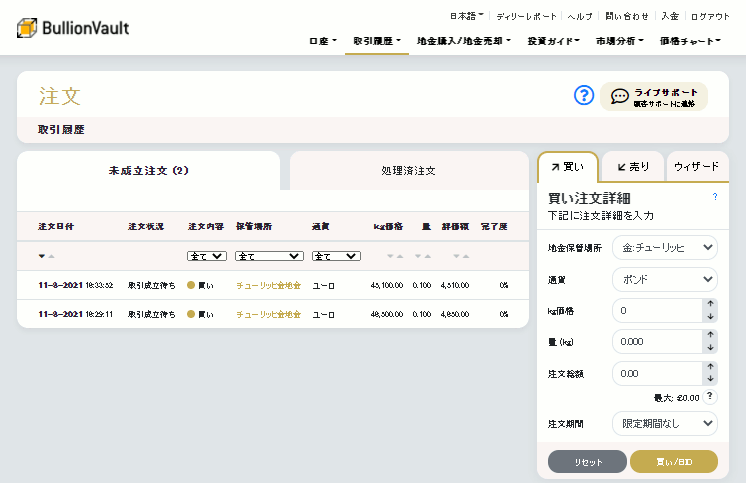Click the small help icon beside 買い注文詳細
746x483 pixels.
point(715,197)
